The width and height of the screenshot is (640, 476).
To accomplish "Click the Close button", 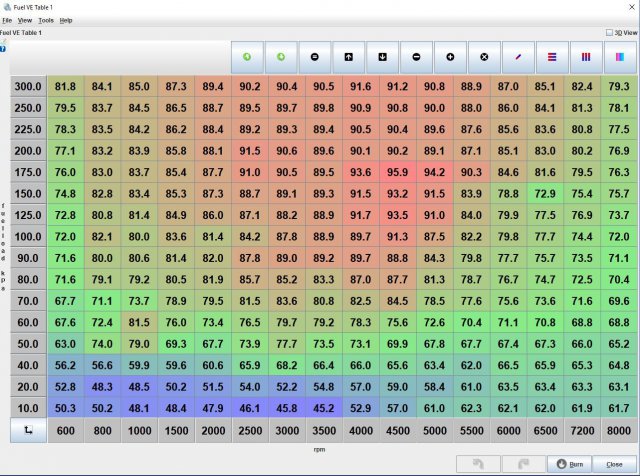I will pos(613,464).
